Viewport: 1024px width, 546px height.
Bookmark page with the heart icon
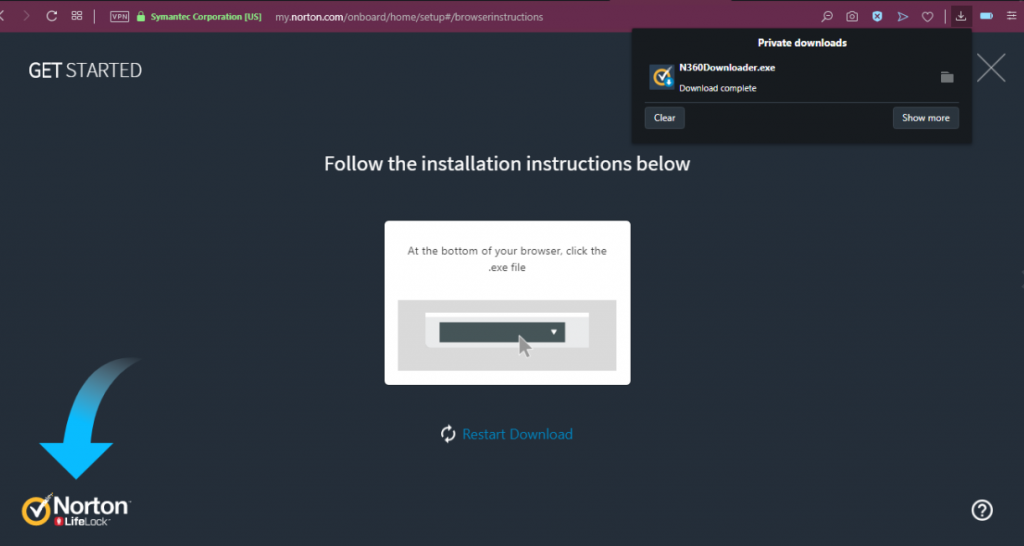point(927,17)
